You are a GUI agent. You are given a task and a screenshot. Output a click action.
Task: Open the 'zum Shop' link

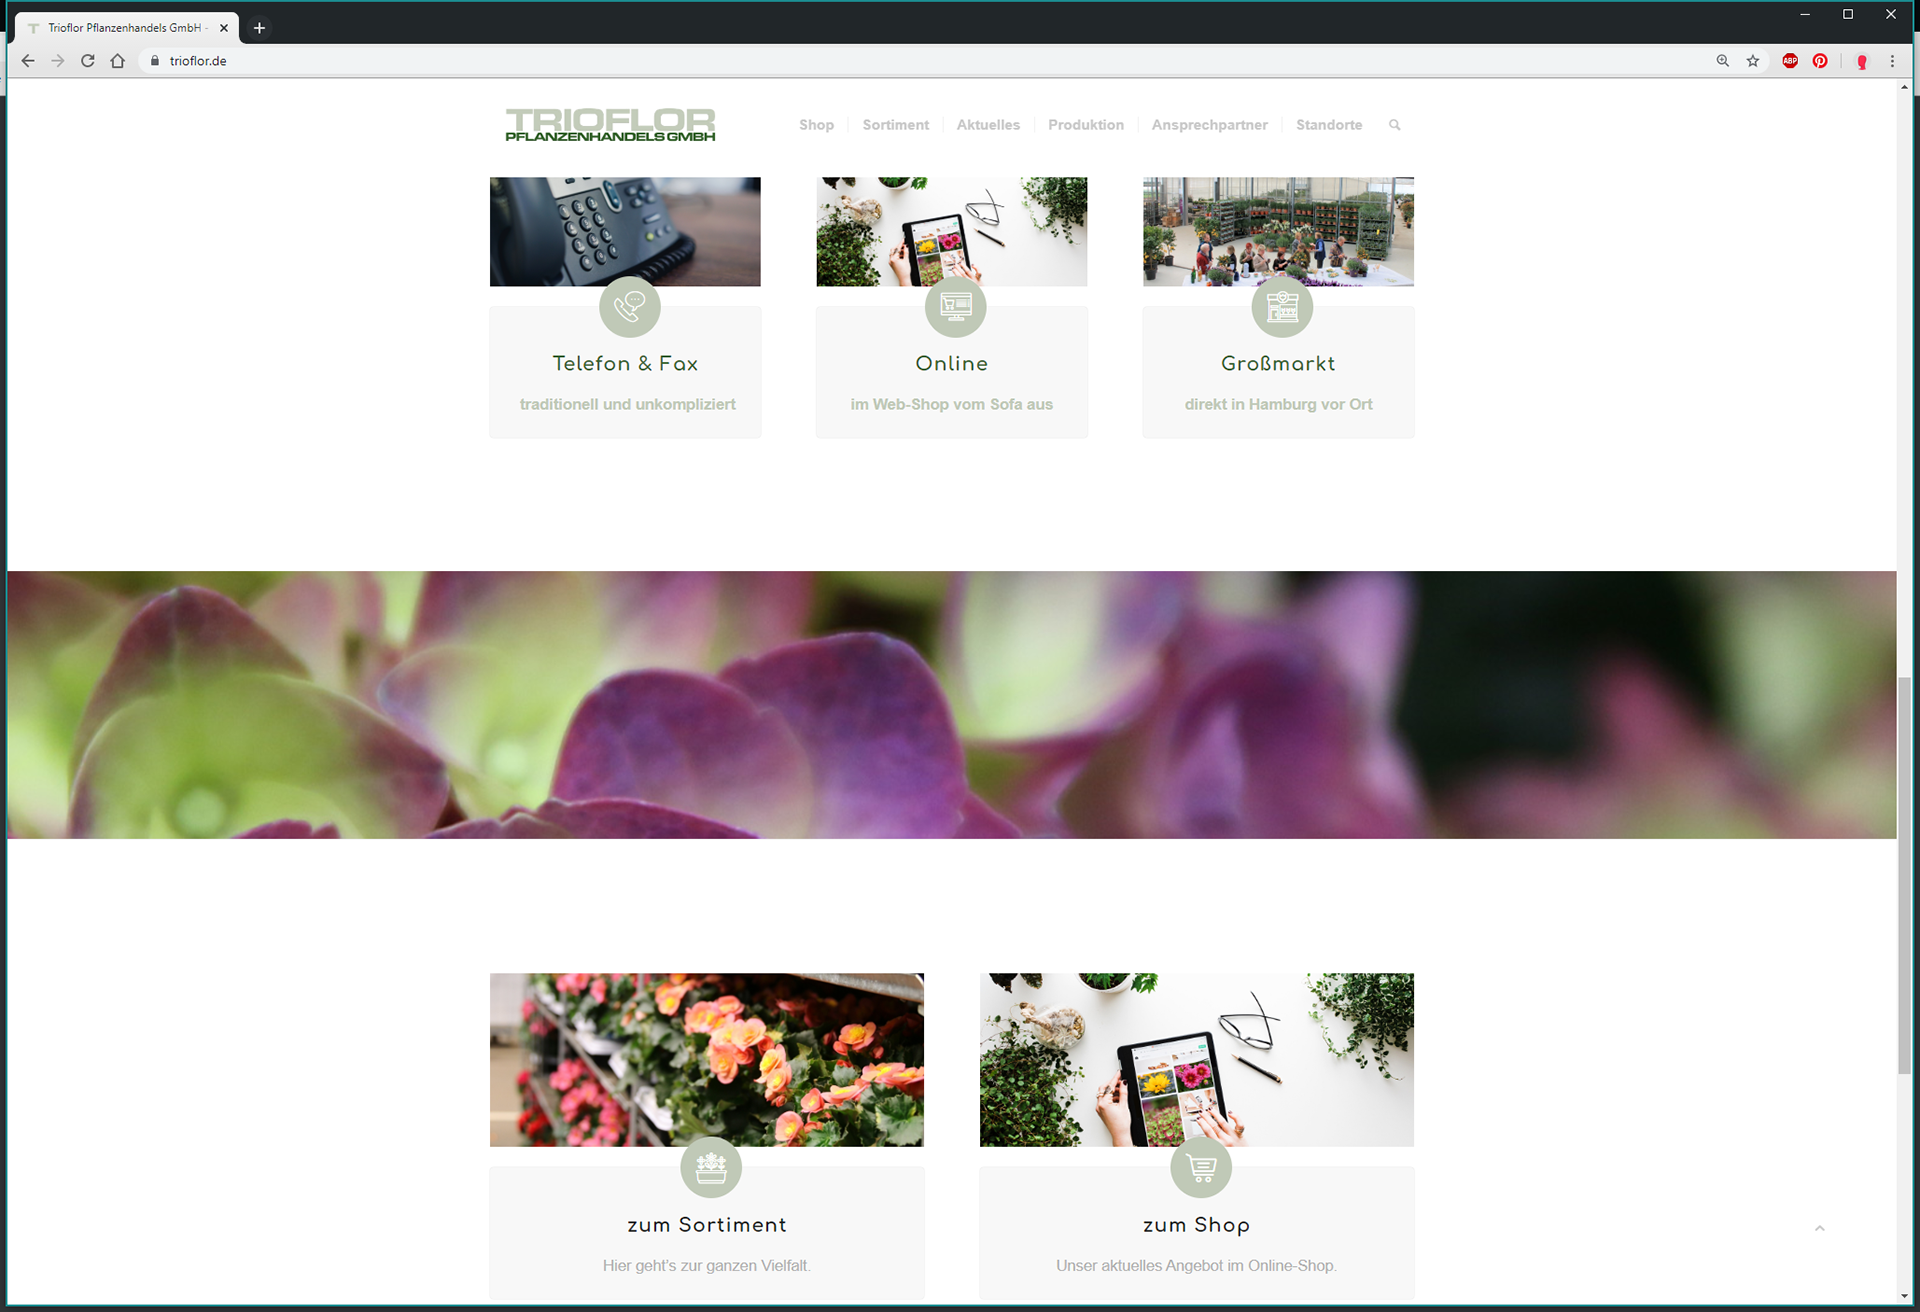(x=1197, y=1225)
